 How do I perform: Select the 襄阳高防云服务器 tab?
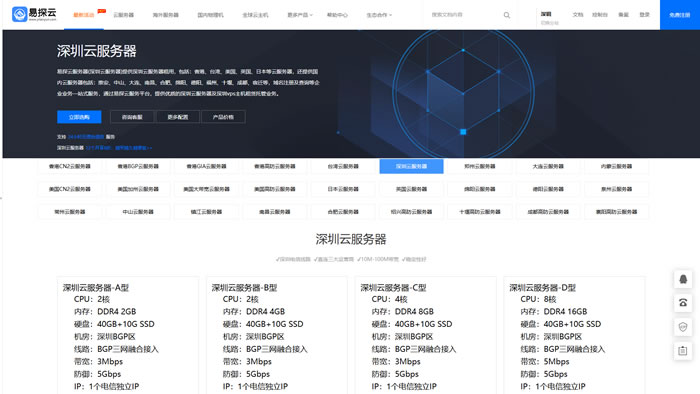click(x=616, y=212)
